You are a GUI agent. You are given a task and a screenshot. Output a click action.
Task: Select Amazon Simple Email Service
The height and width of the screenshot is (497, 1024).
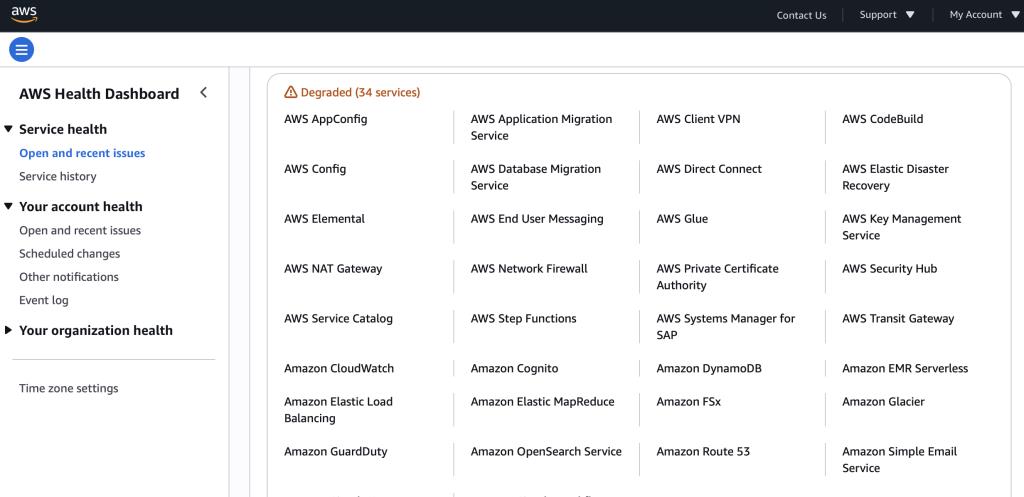pos(899,460)
